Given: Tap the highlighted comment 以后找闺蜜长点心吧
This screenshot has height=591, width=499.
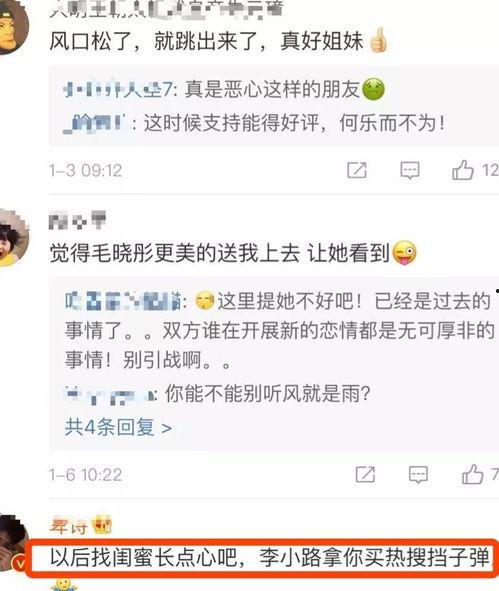Looking at the screenshot, I should 269,558.
